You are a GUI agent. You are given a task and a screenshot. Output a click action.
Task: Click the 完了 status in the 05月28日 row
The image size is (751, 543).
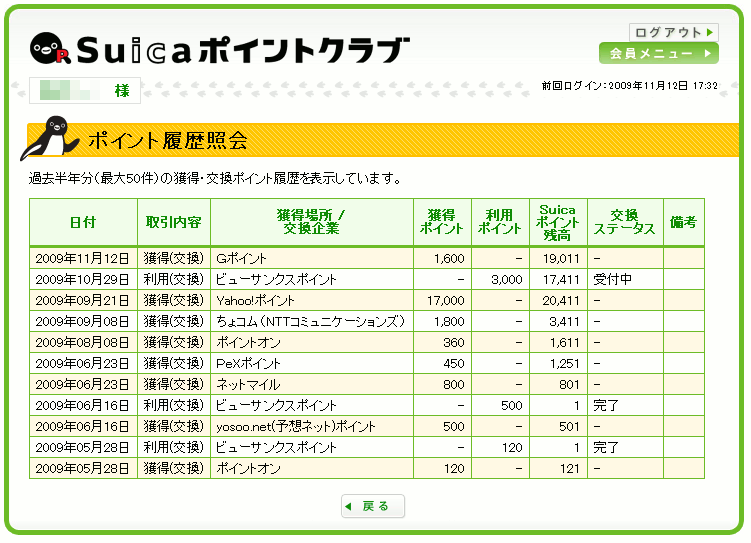(606, 448)
